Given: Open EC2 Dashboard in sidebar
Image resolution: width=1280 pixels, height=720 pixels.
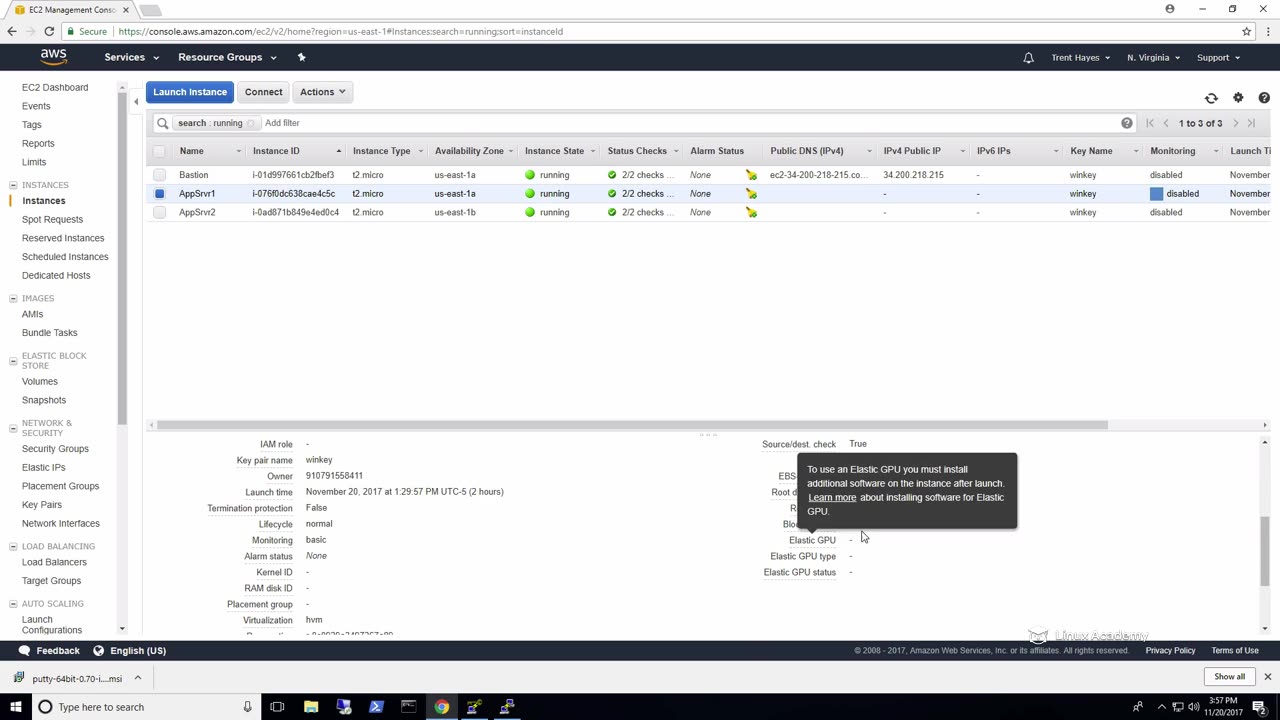Looking at the screenshot, I should pos(55,88).
